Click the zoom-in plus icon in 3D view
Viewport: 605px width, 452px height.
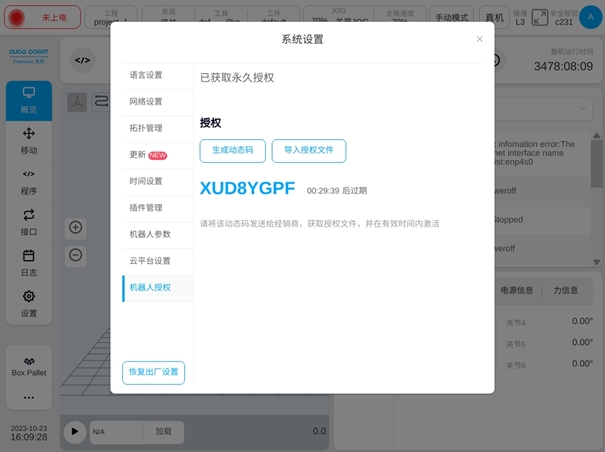(76, 227)
